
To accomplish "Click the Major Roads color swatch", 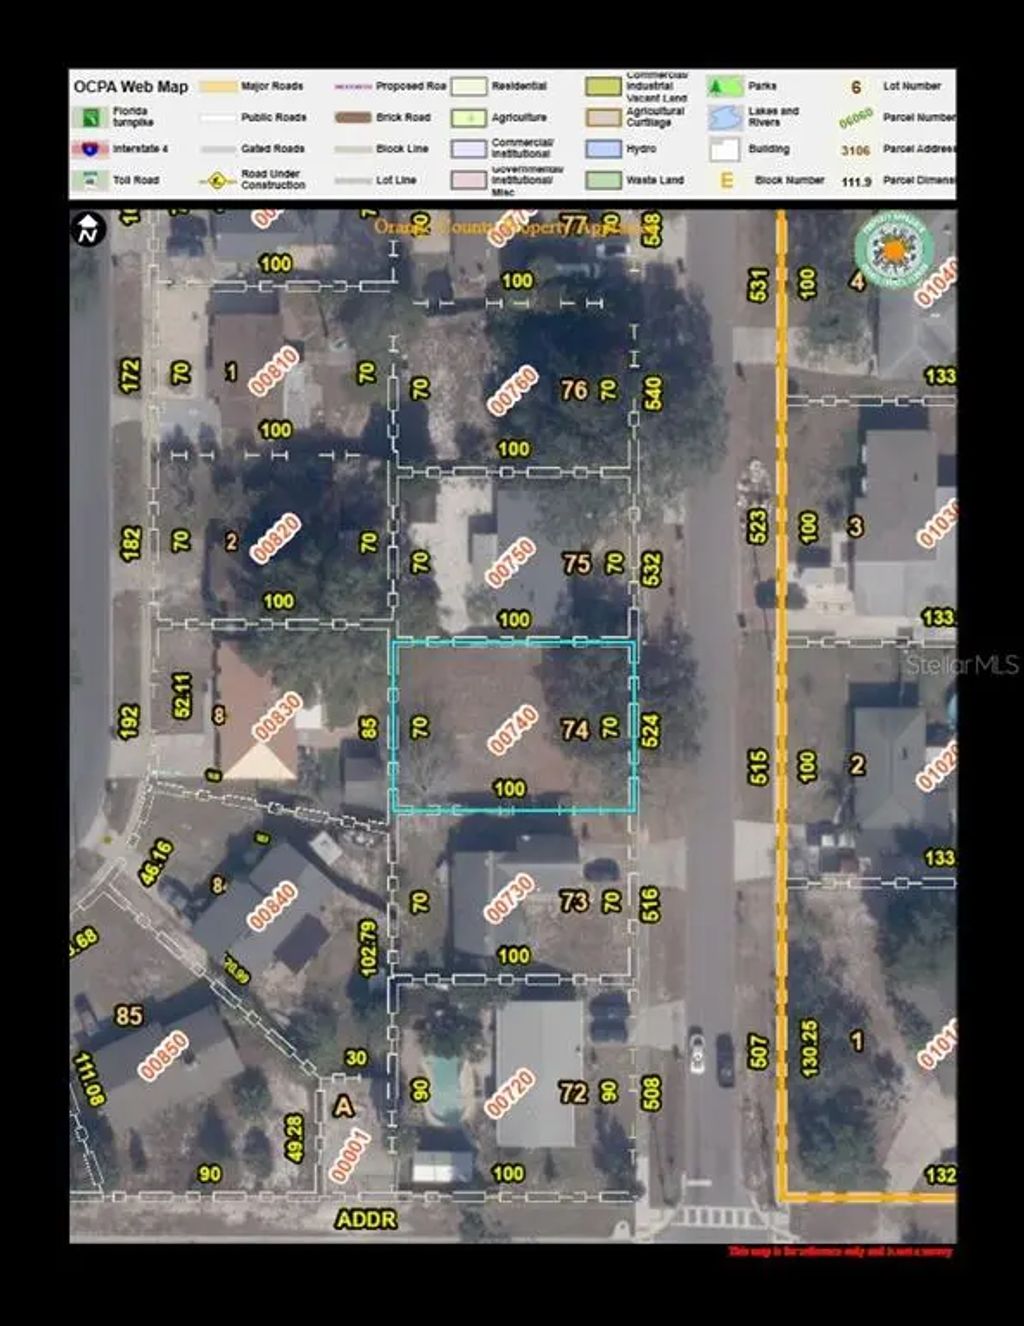I will (218, 87).
